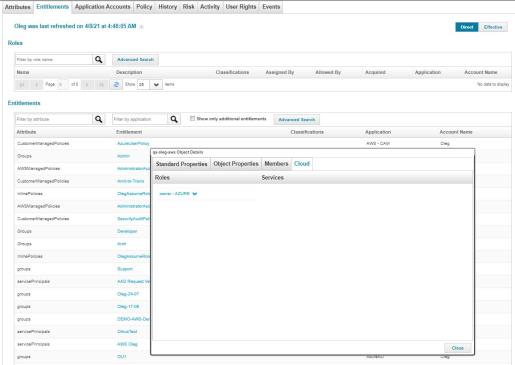
Task: Sort Roles table by Description column
Action: tap(129, 72)
